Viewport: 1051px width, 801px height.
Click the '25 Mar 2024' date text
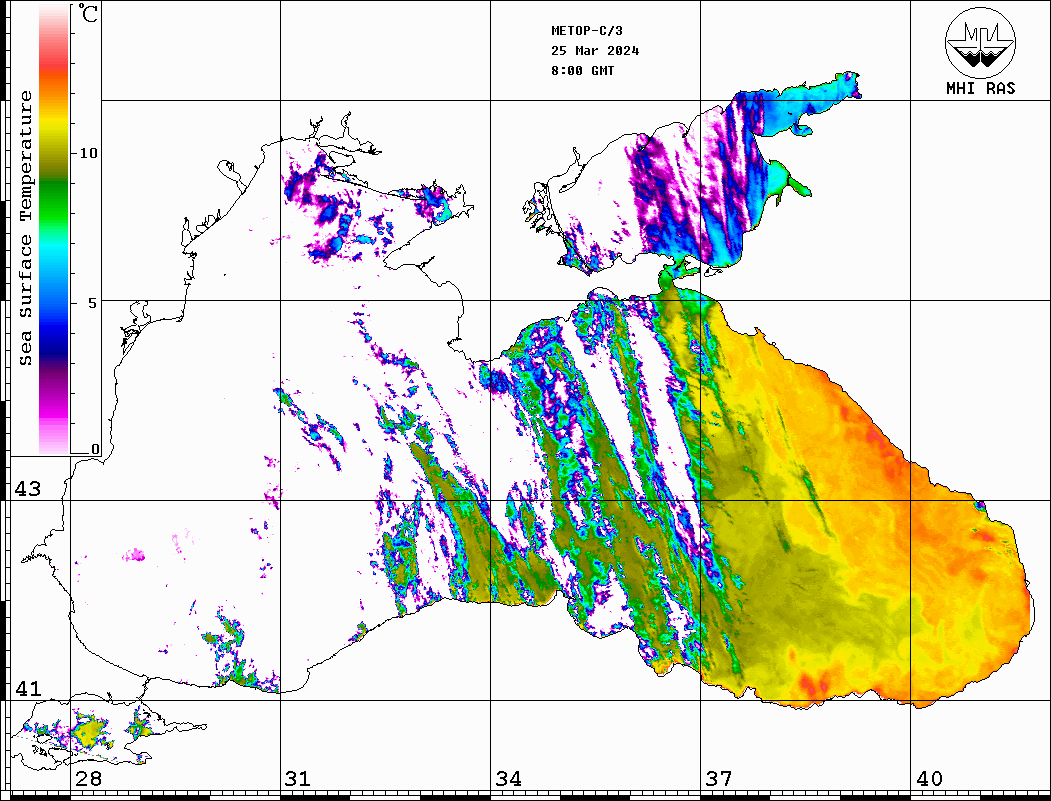[595, 51]
